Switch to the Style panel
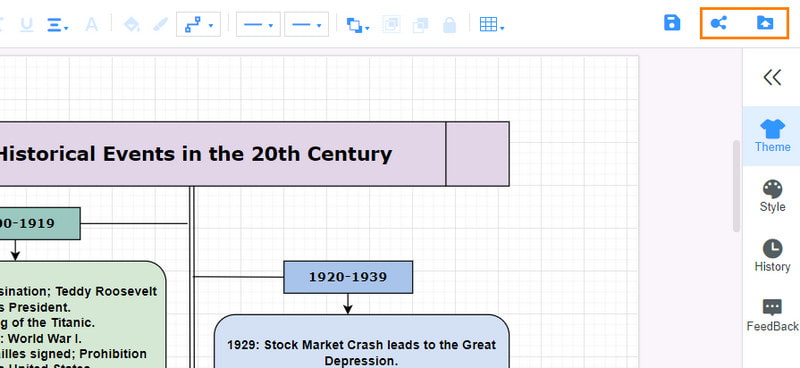800x368 pixels. [772, 196]
